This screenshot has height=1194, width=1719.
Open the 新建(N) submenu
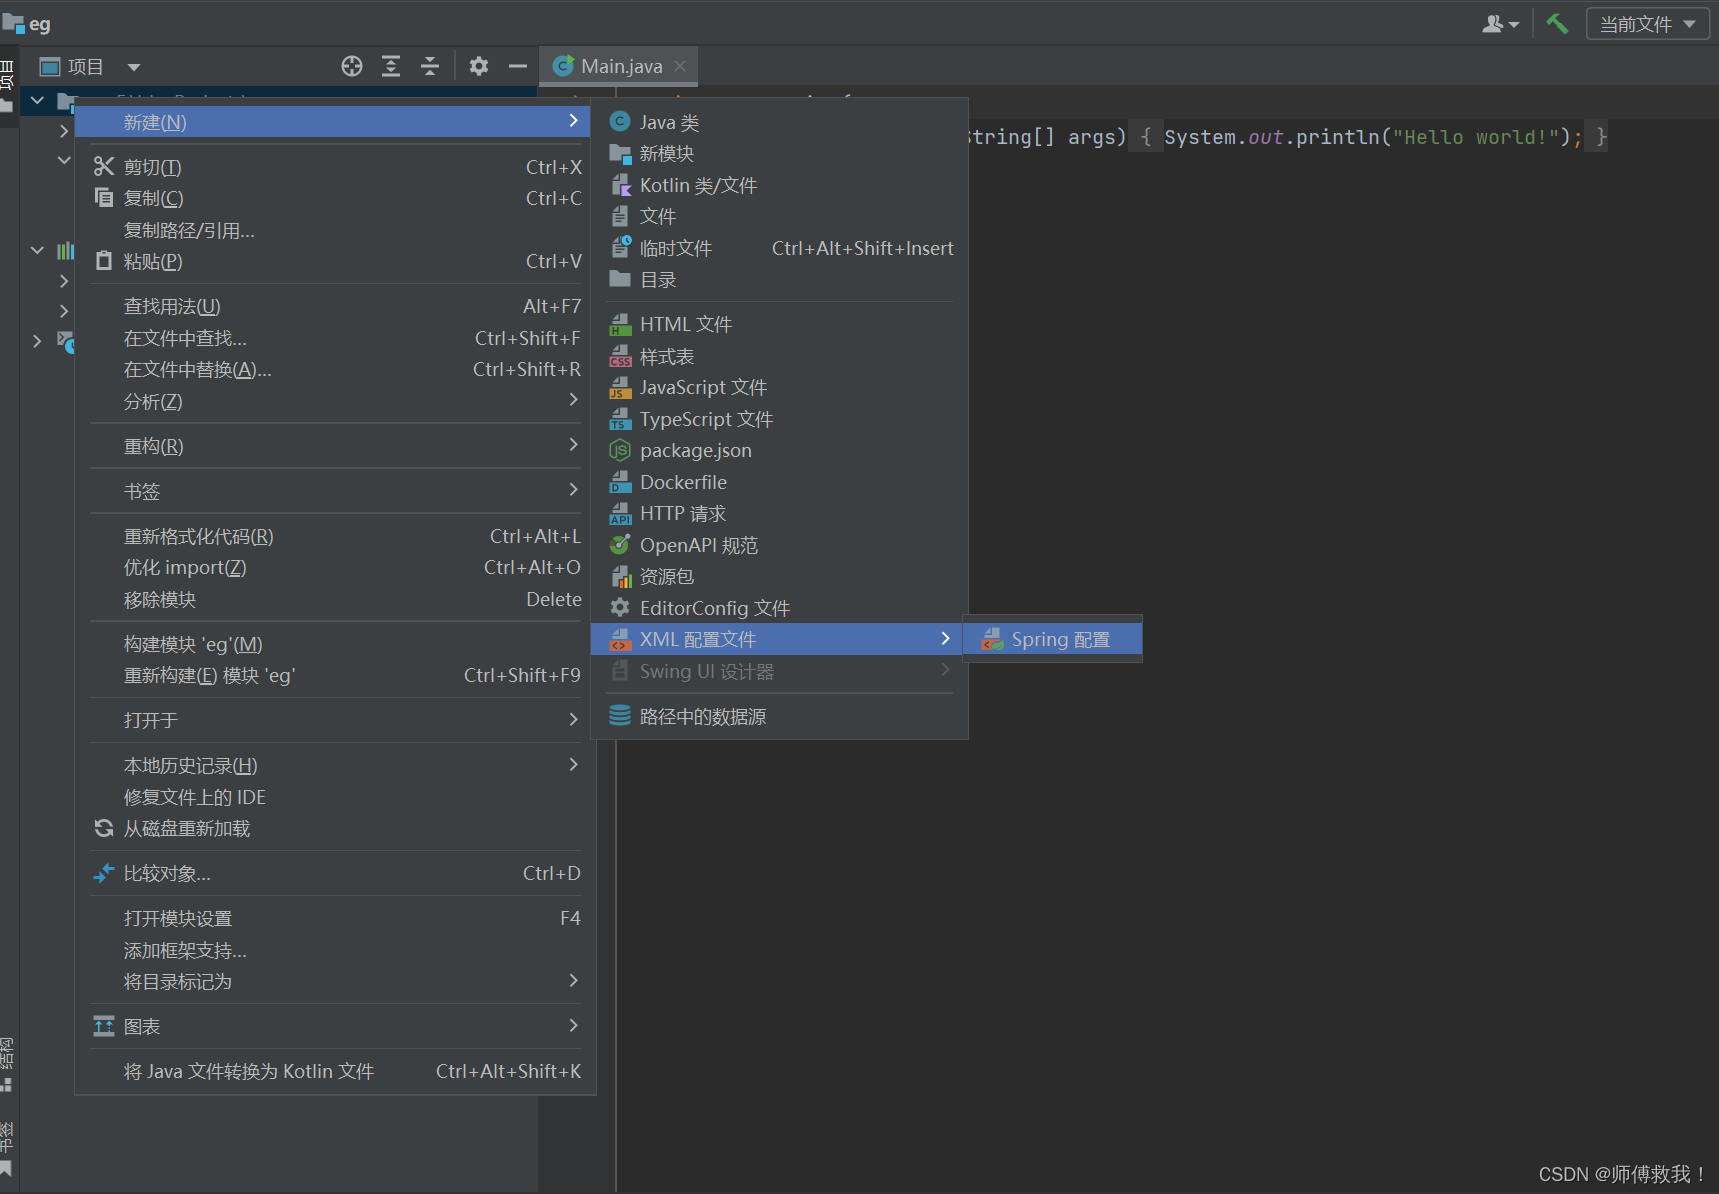335,122
